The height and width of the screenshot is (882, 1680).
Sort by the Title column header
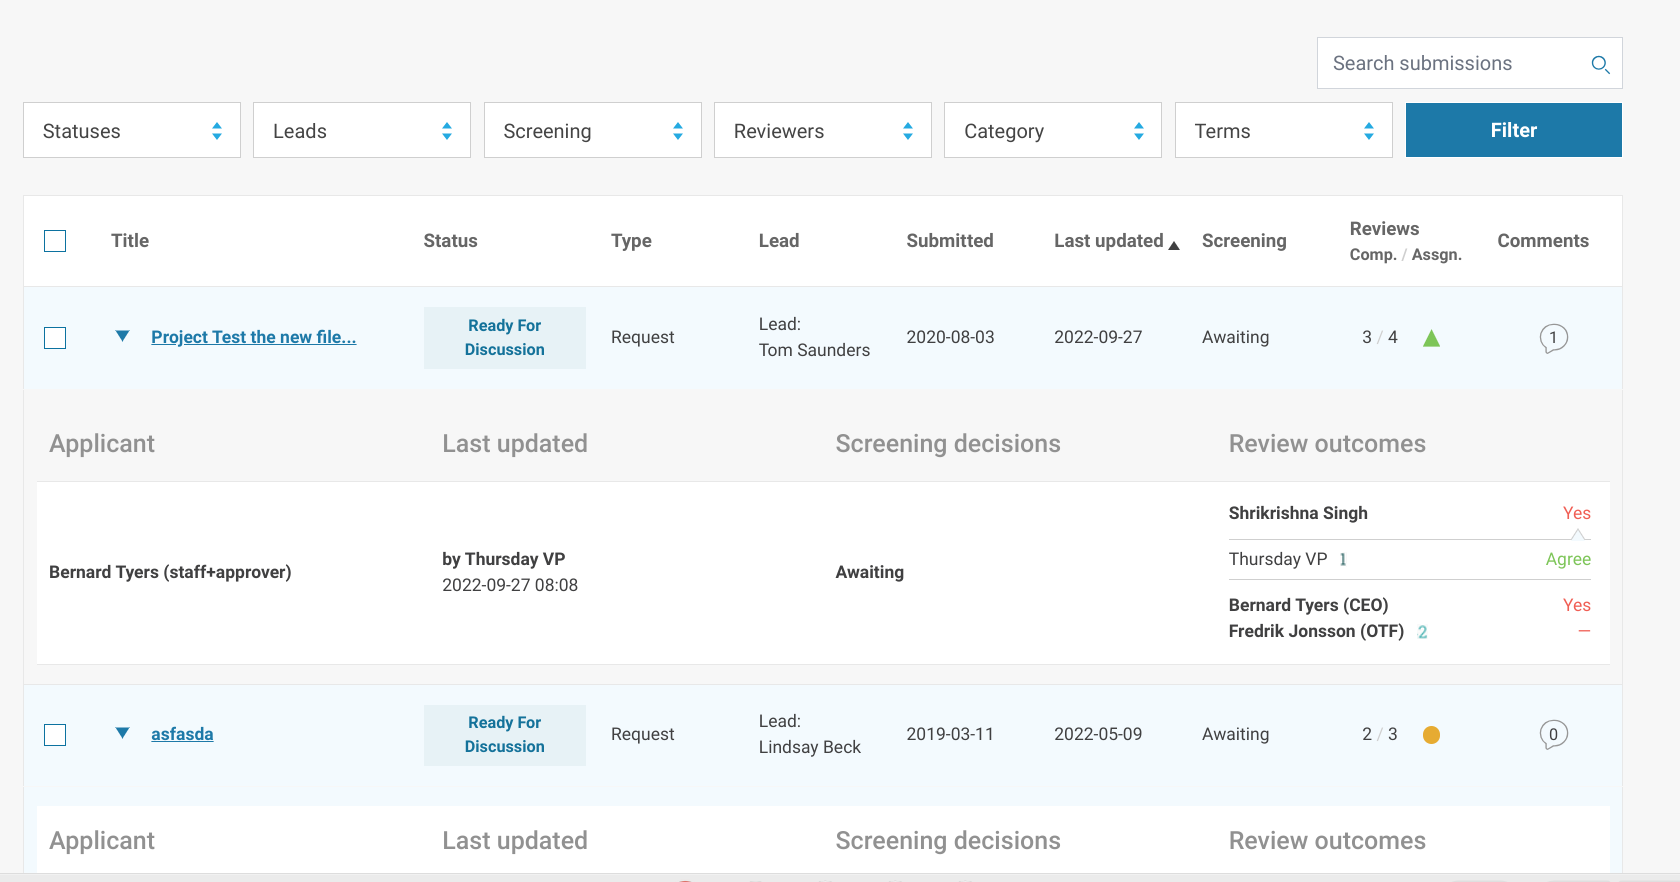tap(130, 241)
